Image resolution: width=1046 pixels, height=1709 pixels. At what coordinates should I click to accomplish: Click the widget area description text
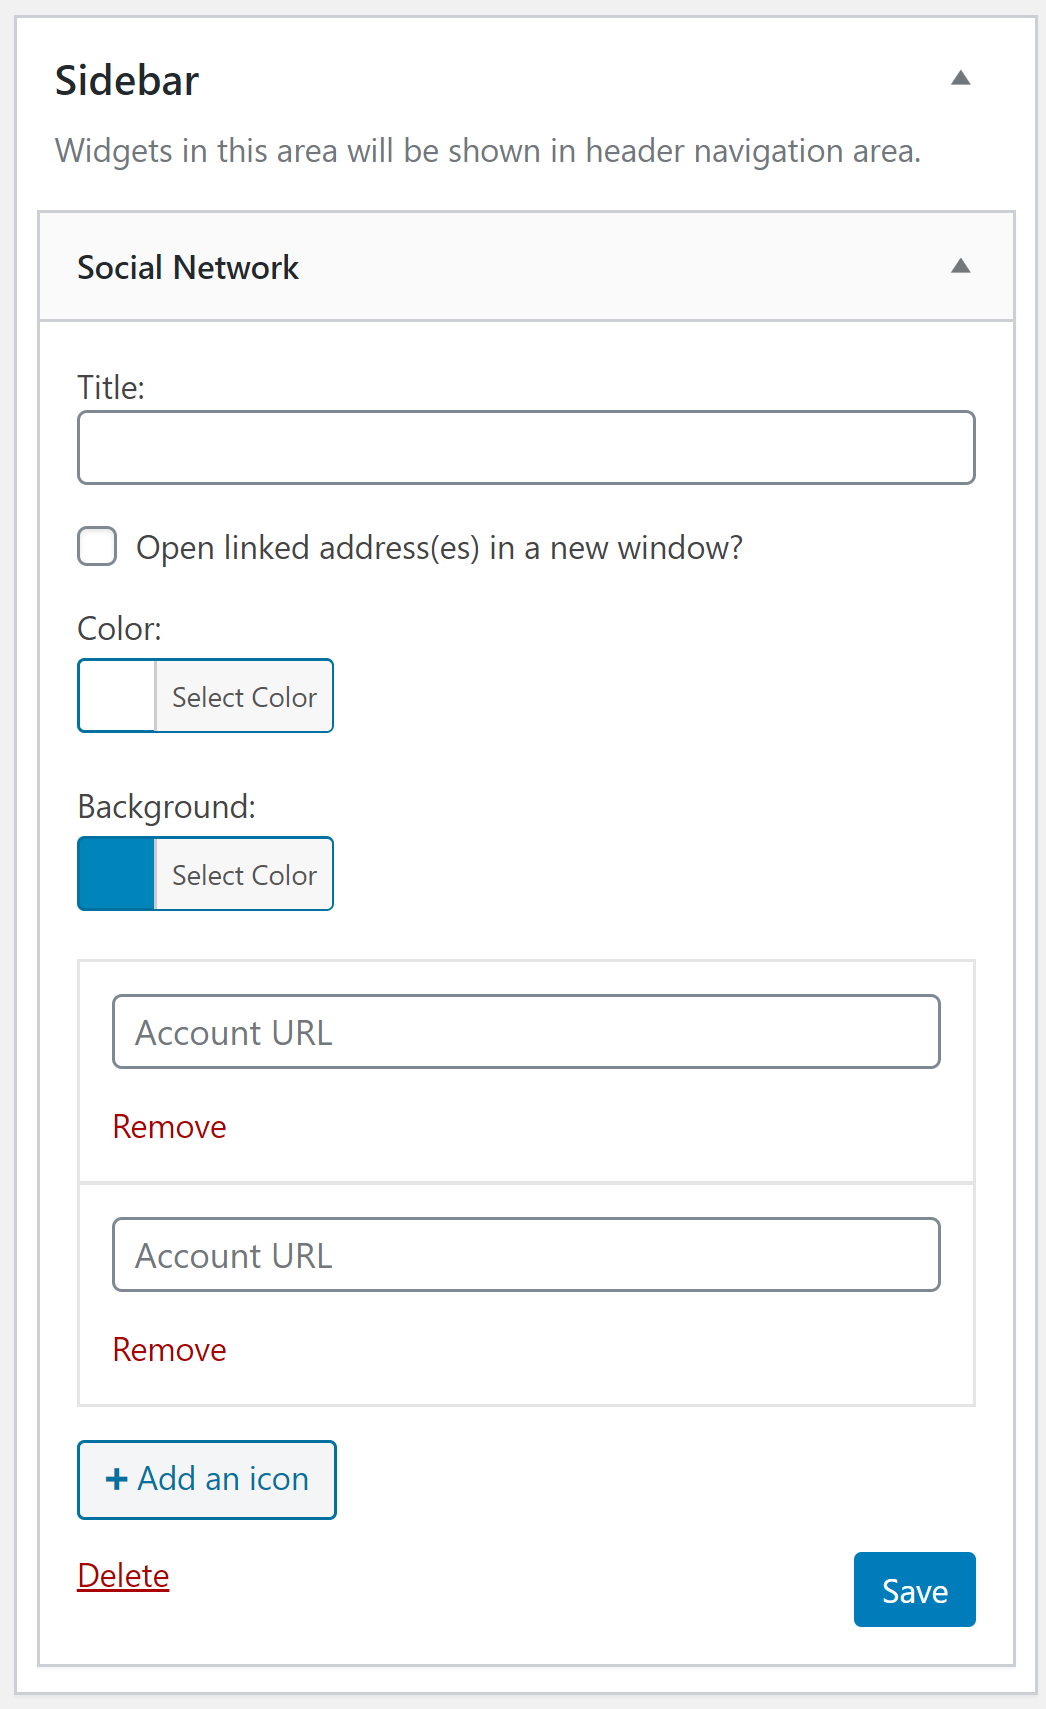(x=488, y=151)
